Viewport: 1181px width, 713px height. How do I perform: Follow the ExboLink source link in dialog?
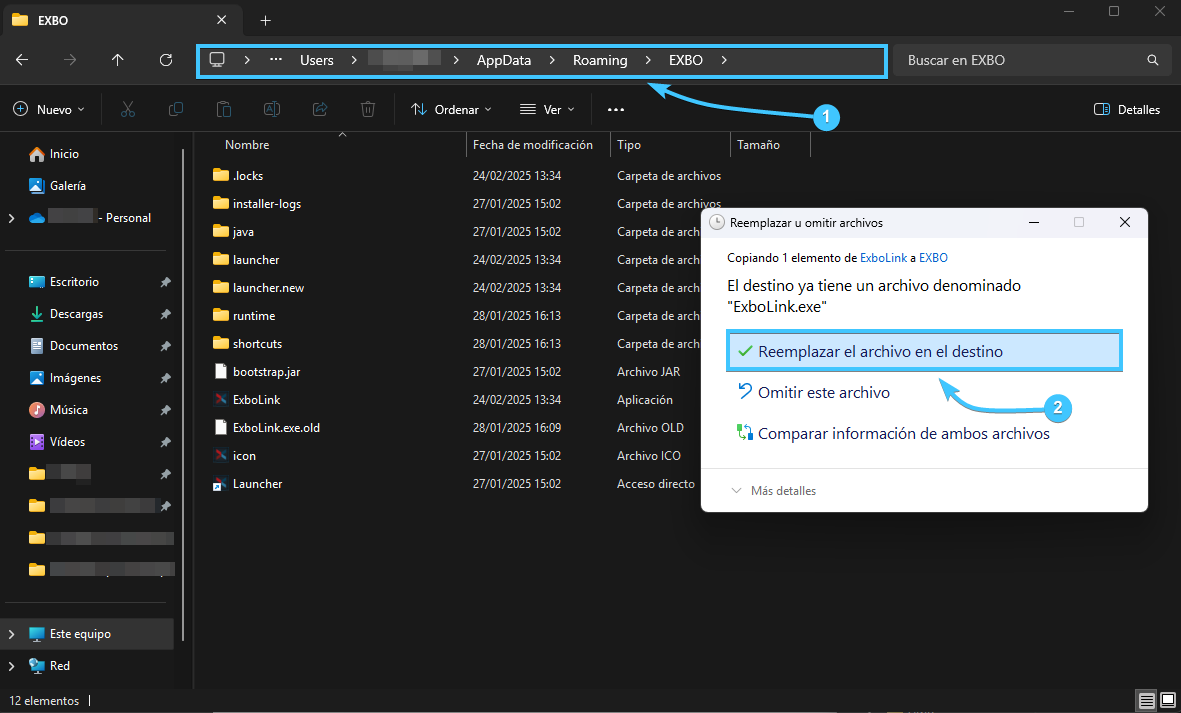coord(883,258)
